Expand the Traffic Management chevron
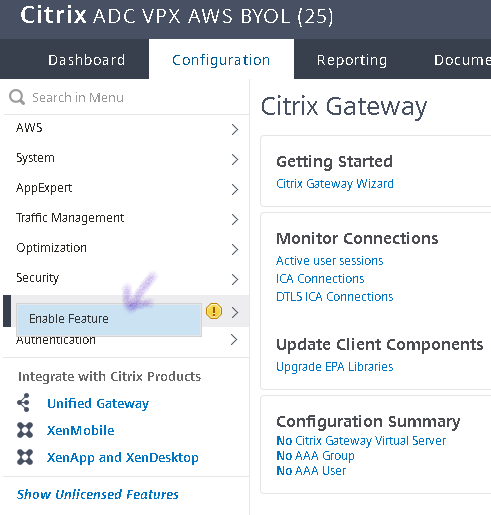The height and width of the screenshot is (515, 491). 235,219
